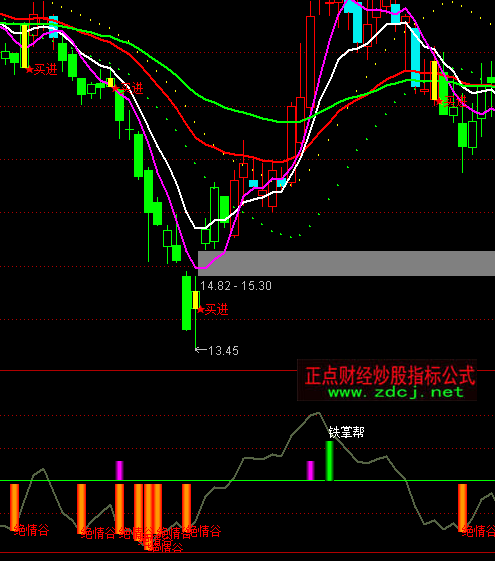The width and height of the screenshot is (495, 561).
Task: Select the magenta bar left of the green signal bar
Action: coord(310,470)
